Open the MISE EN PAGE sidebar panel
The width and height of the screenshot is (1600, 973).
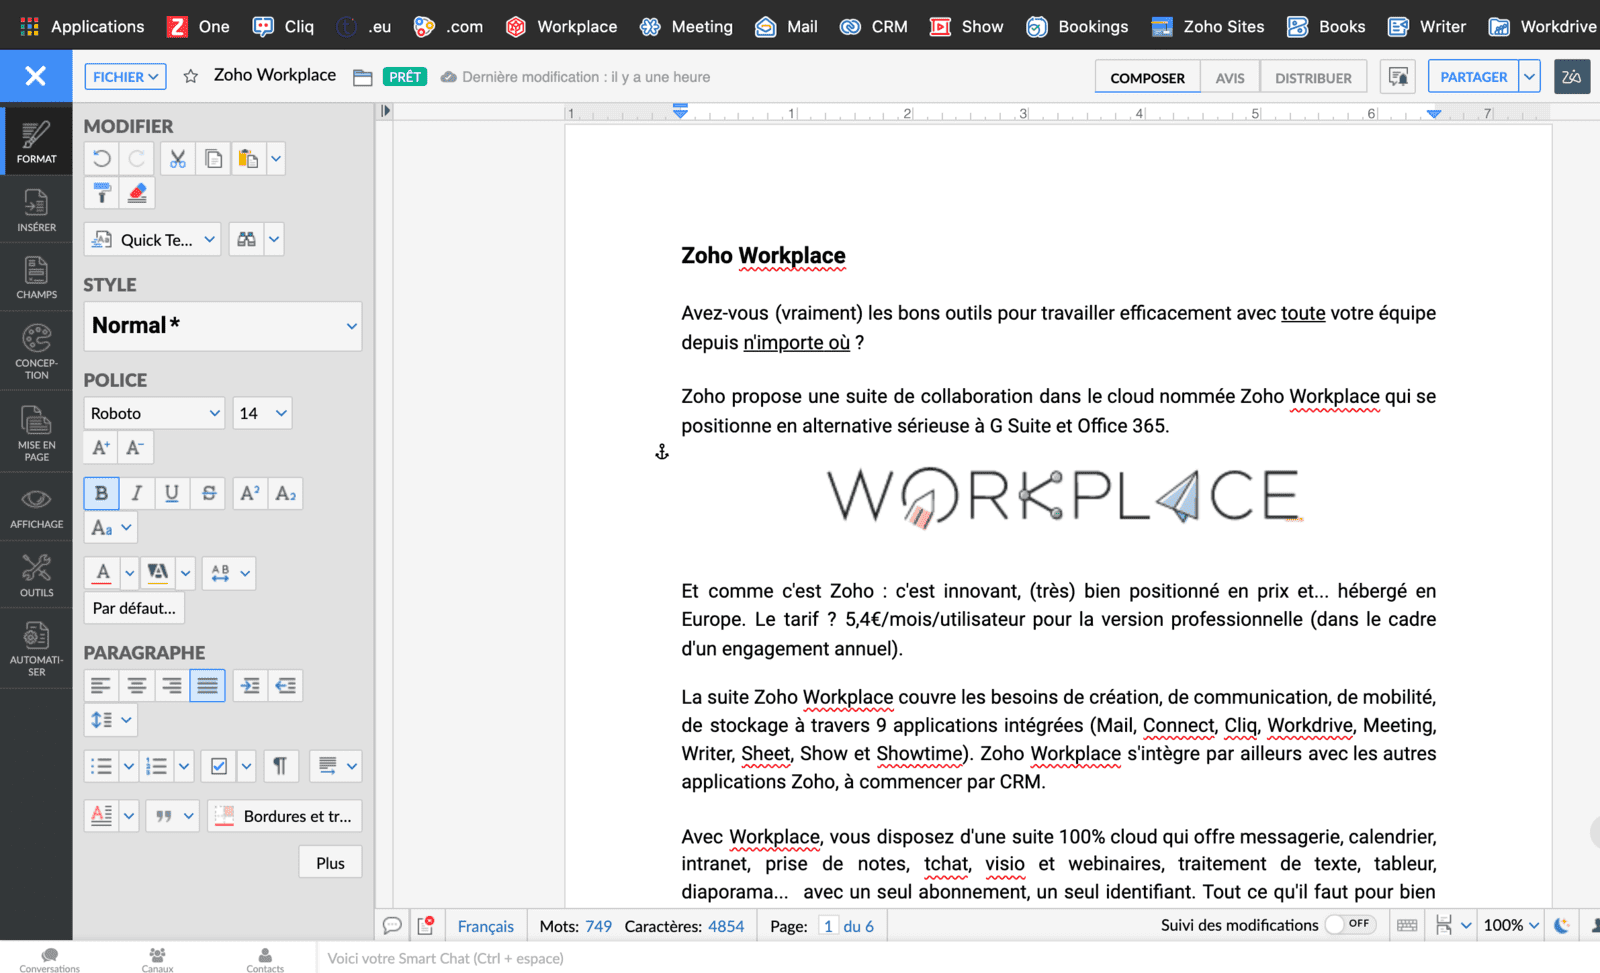[36, 433]
